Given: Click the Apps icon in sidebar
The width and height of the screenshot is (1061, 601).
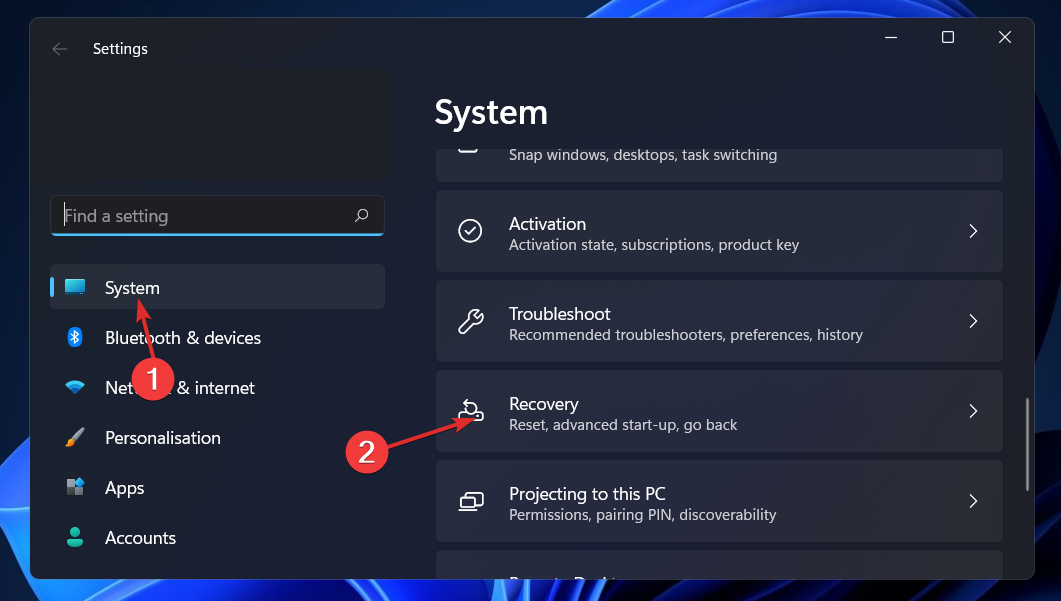Looking at the screenshot, I should click(x=75, y=488).
